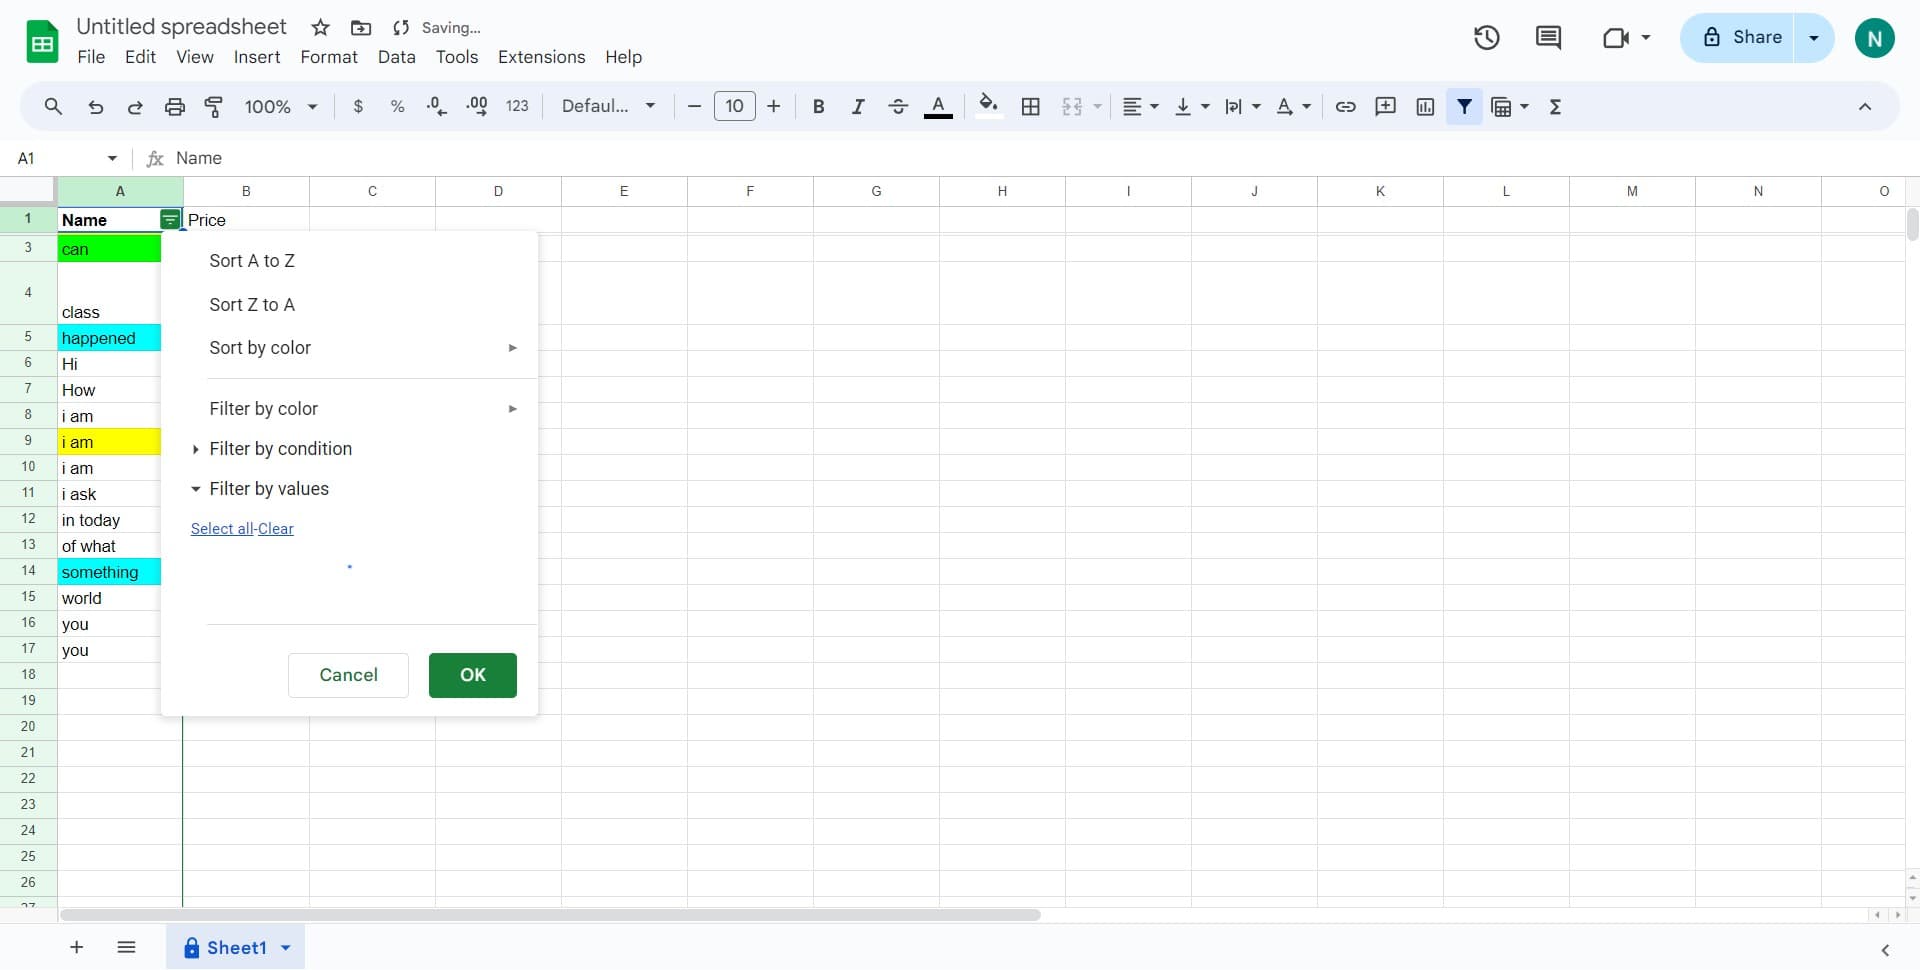The image size is (1920, 970).
Task: Choose Sort A to Z
Action: (x=252, y=260)
